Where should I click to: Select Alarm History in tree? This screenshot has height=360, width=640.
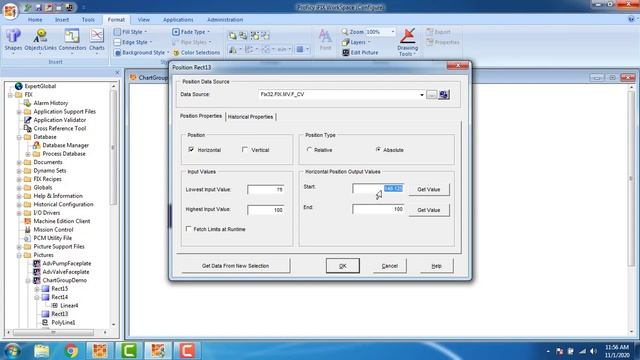[51, 103]
